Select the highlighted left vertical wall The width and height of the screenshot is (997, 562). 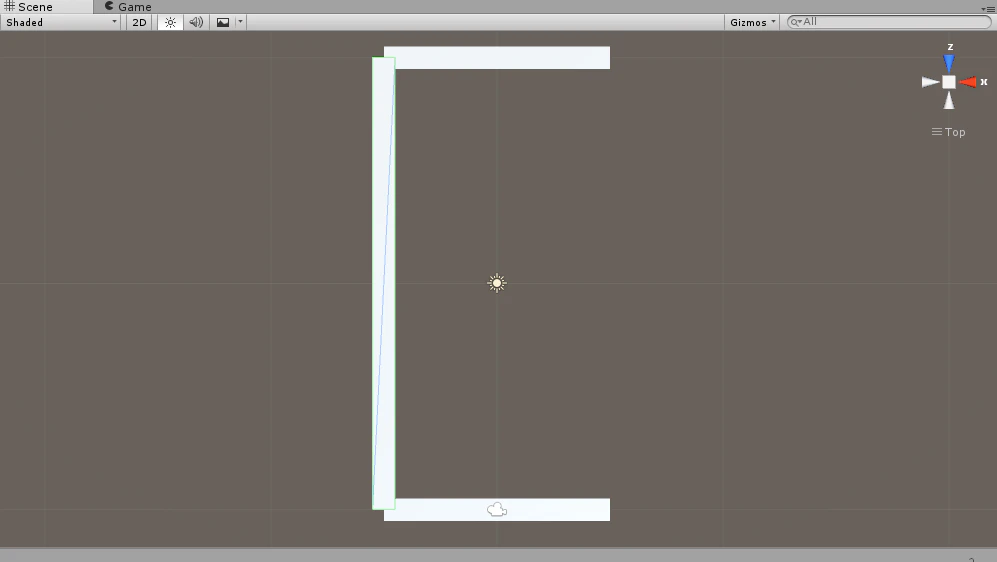tap(383, 284)
